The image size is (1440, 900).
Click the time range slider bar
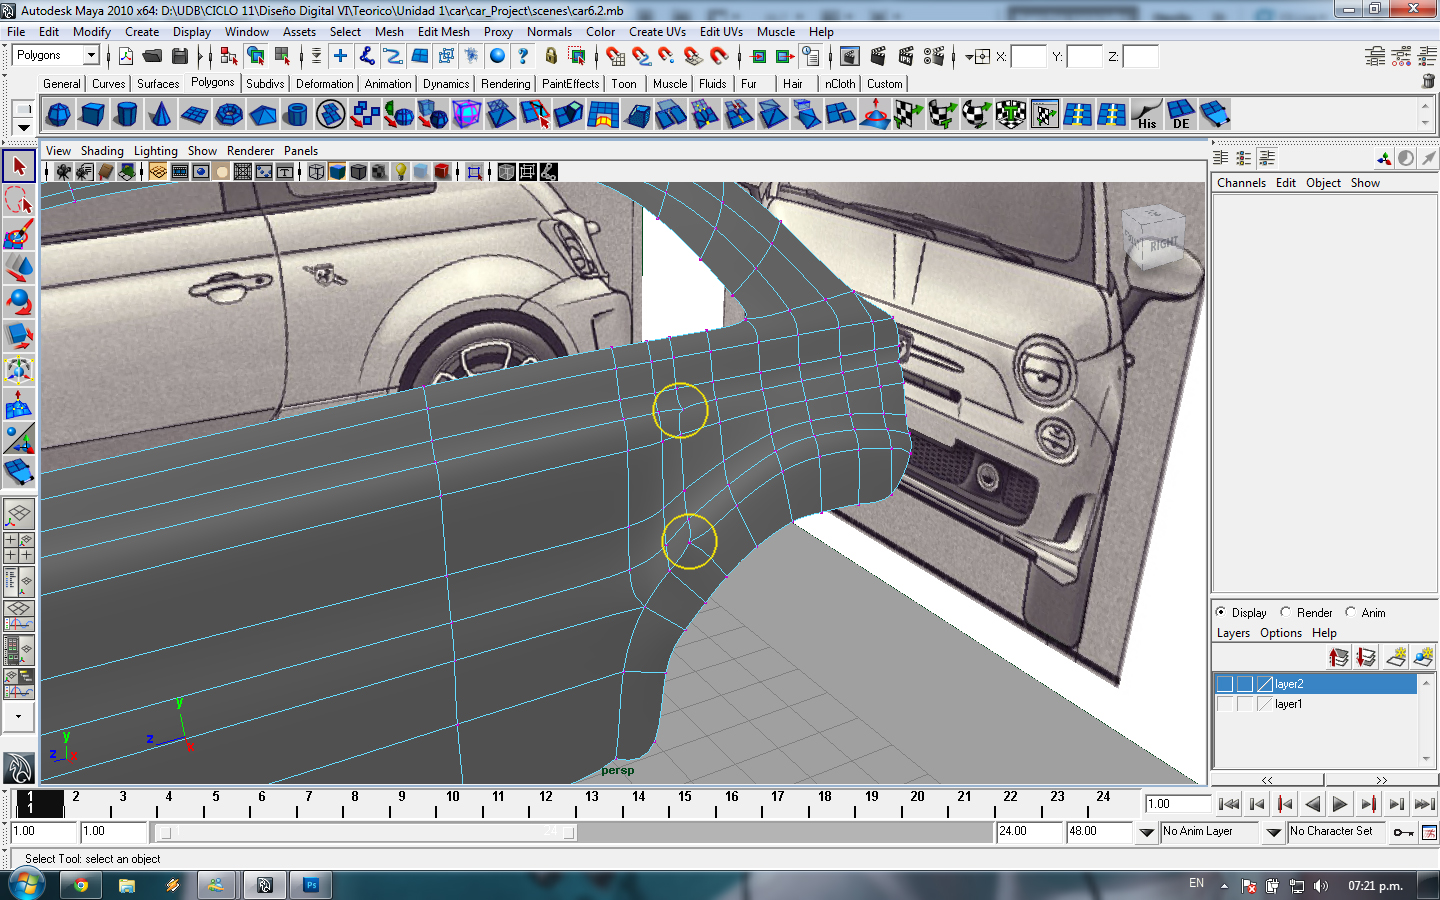(366, 832)
